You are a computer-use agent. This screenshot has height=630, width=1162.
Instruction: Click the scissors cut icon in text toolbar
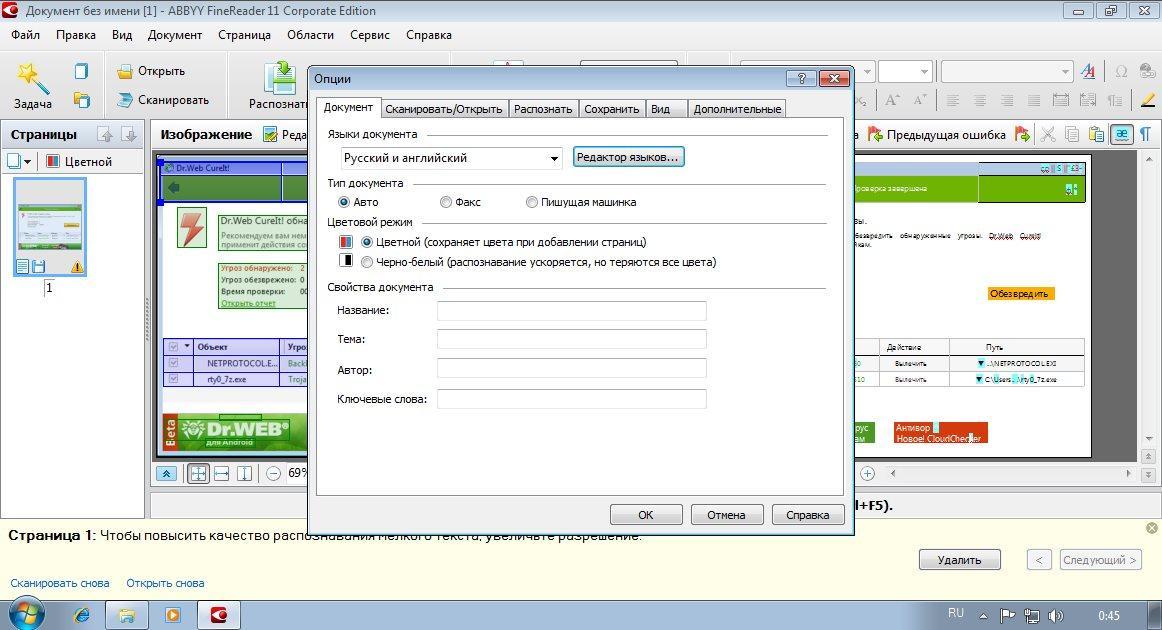tap(1047, 134)
